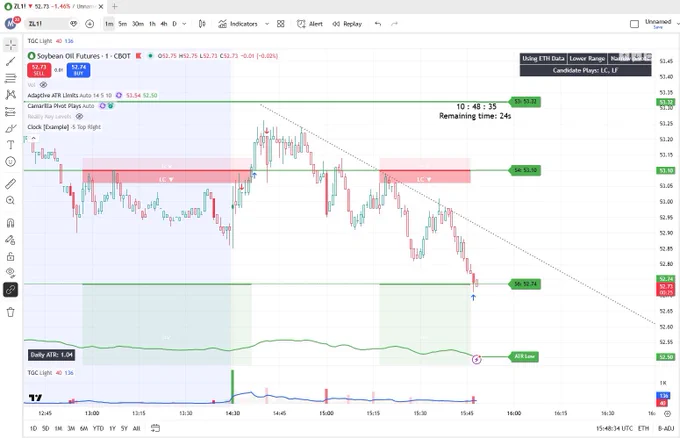Select the 1h timeframe
680x438 pixels.
click(152, 24)
